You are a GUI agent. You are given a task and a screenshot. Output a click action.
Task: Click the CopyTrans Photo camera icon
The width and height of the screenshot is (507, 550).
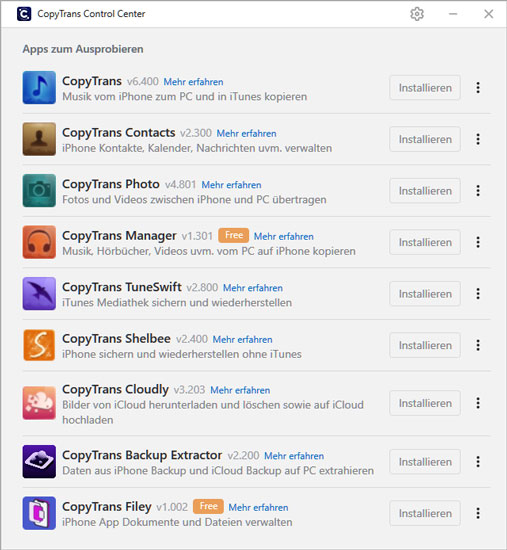click(39, 191)
